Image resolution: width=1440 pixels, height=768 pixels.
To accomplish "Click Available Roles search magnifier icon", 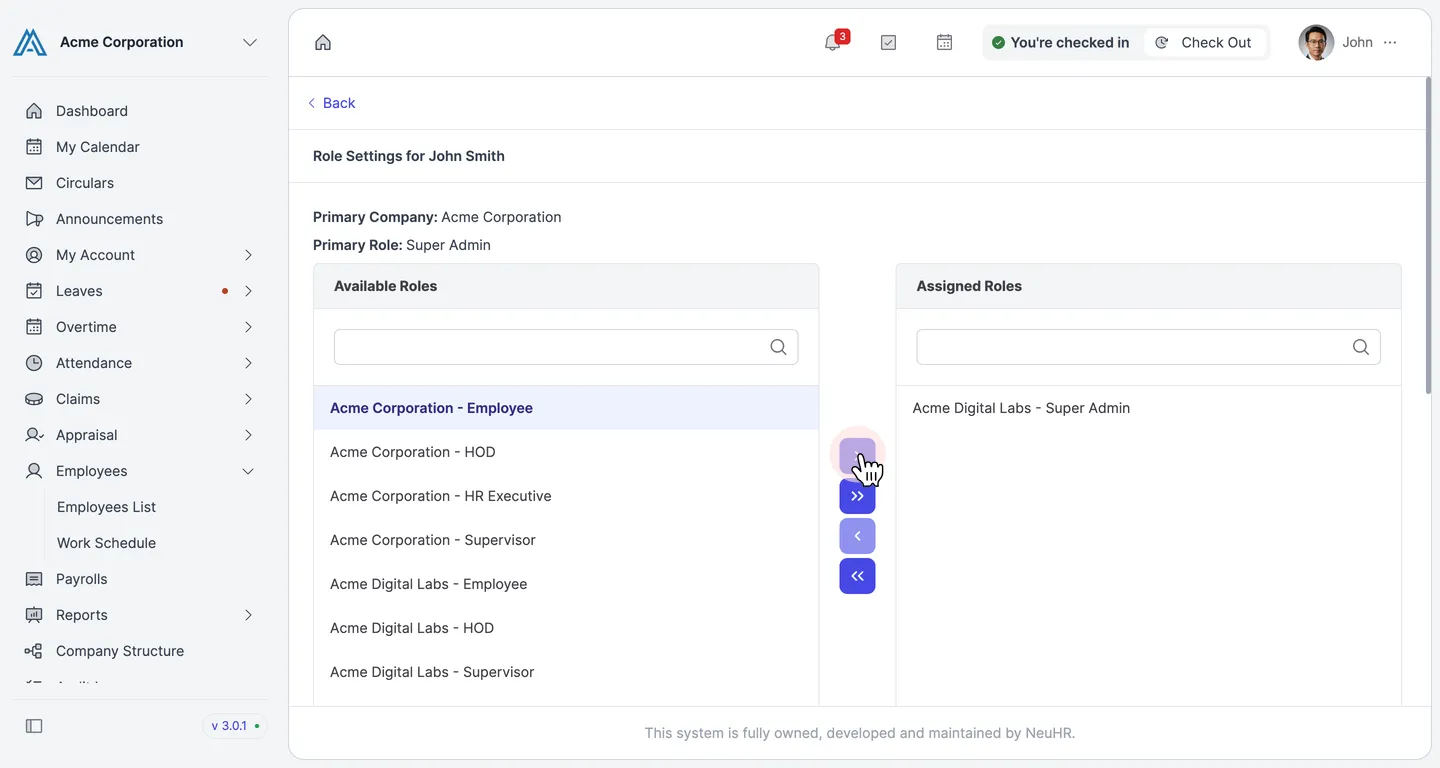I will click(778, 347).
